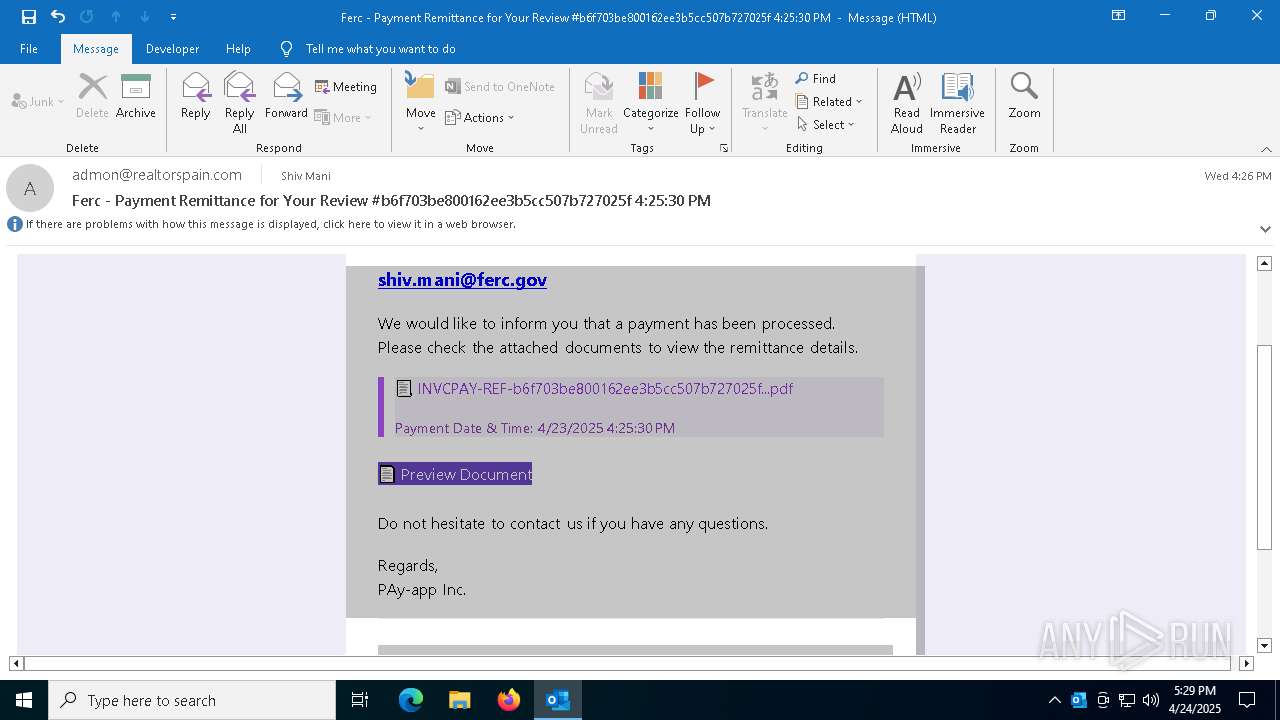Click Recipient name Shiv Mani

tap(306, 176)
